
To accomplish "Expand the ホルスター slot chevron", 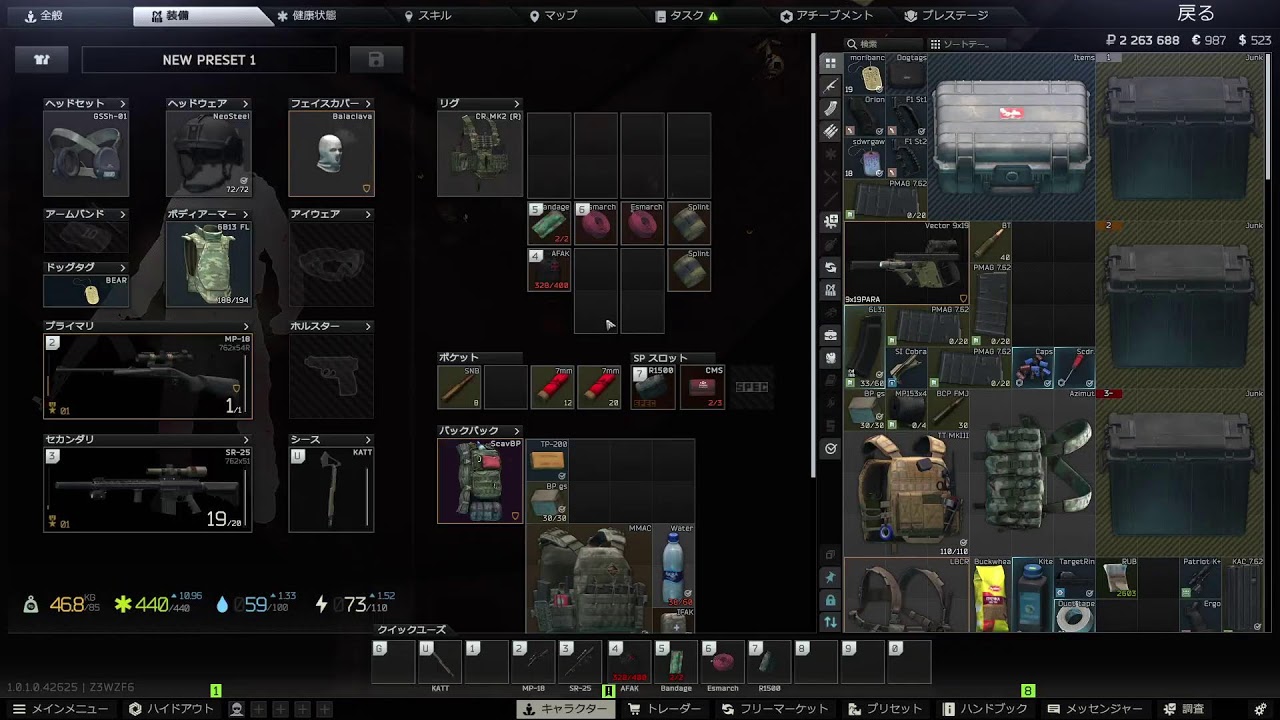I will [368, 326].
